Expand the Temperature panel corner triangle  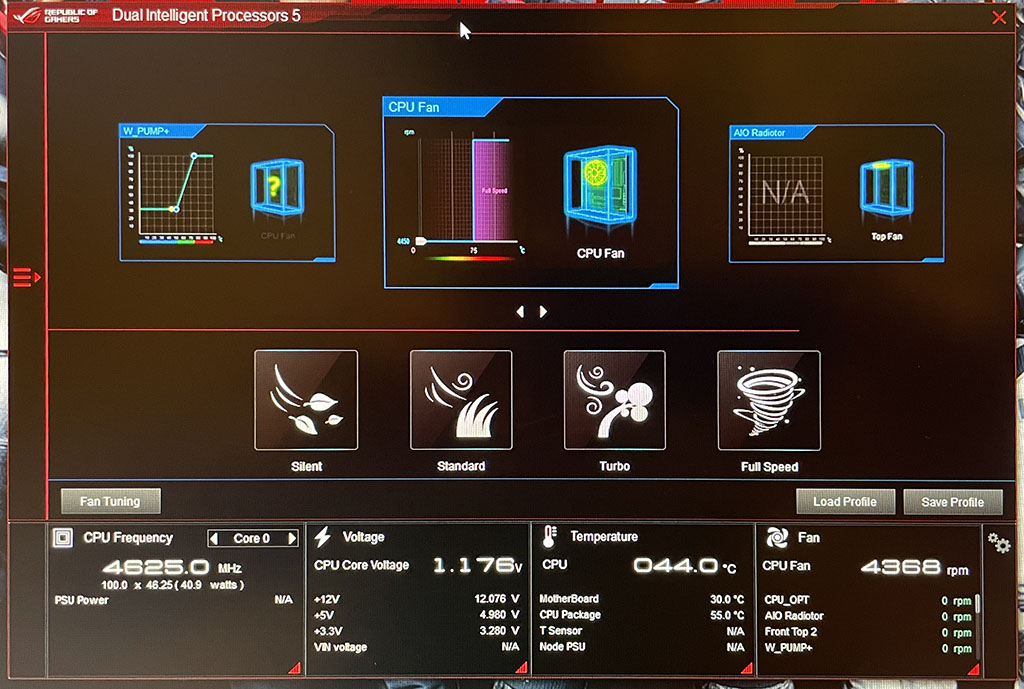pyautogui.click(x=747, y=667)
